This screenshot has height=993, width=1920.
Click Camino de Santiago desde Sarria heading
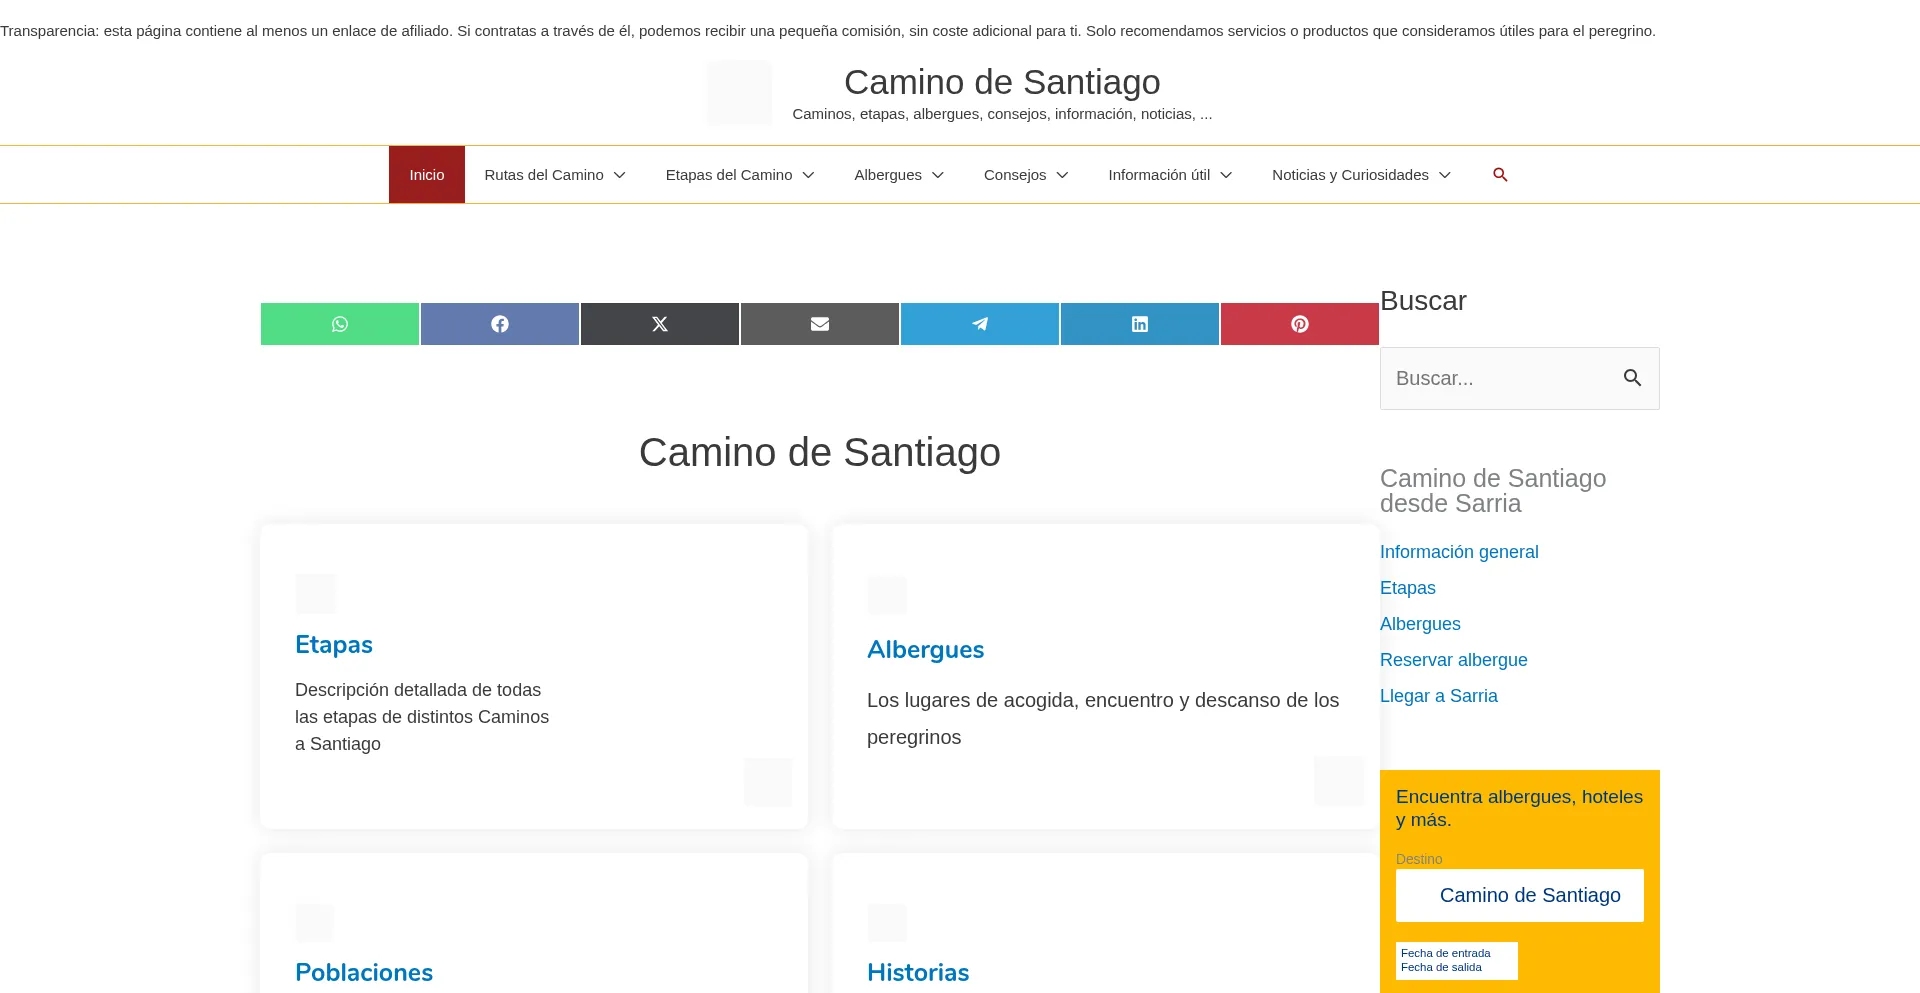coord(1493,491)
